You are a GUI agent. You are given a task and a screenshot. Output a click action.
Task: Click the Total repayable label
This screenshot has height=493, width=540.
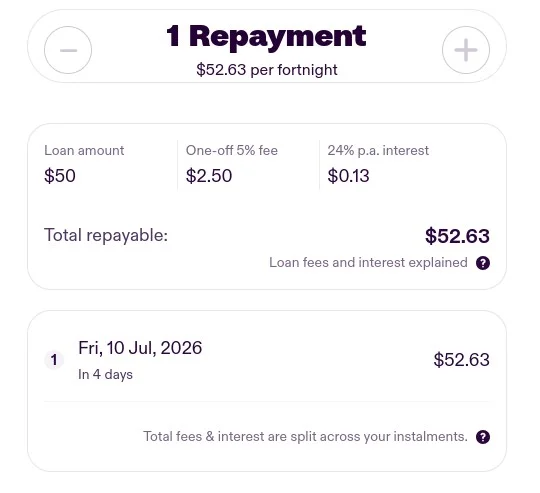pos(106,235)
